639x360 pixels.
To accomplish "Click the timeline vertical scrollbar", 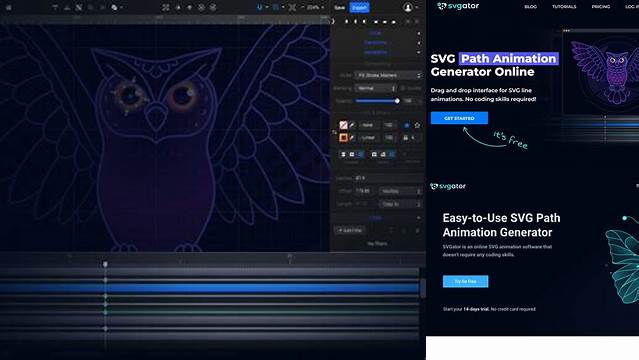I will (423, 288).
